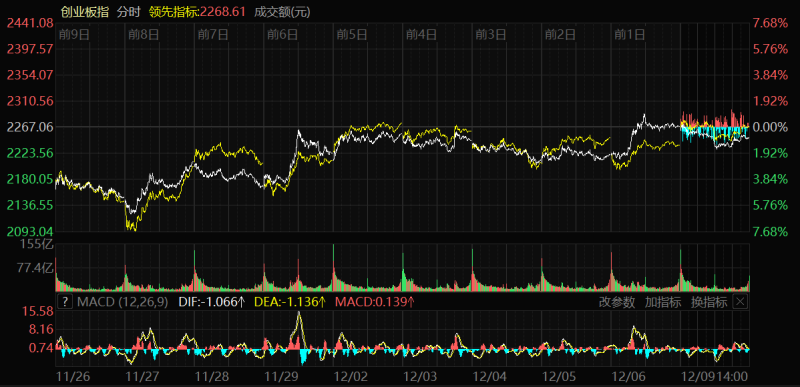Select the 前5日 day marker
800x387 pixels.
(352, 35)
